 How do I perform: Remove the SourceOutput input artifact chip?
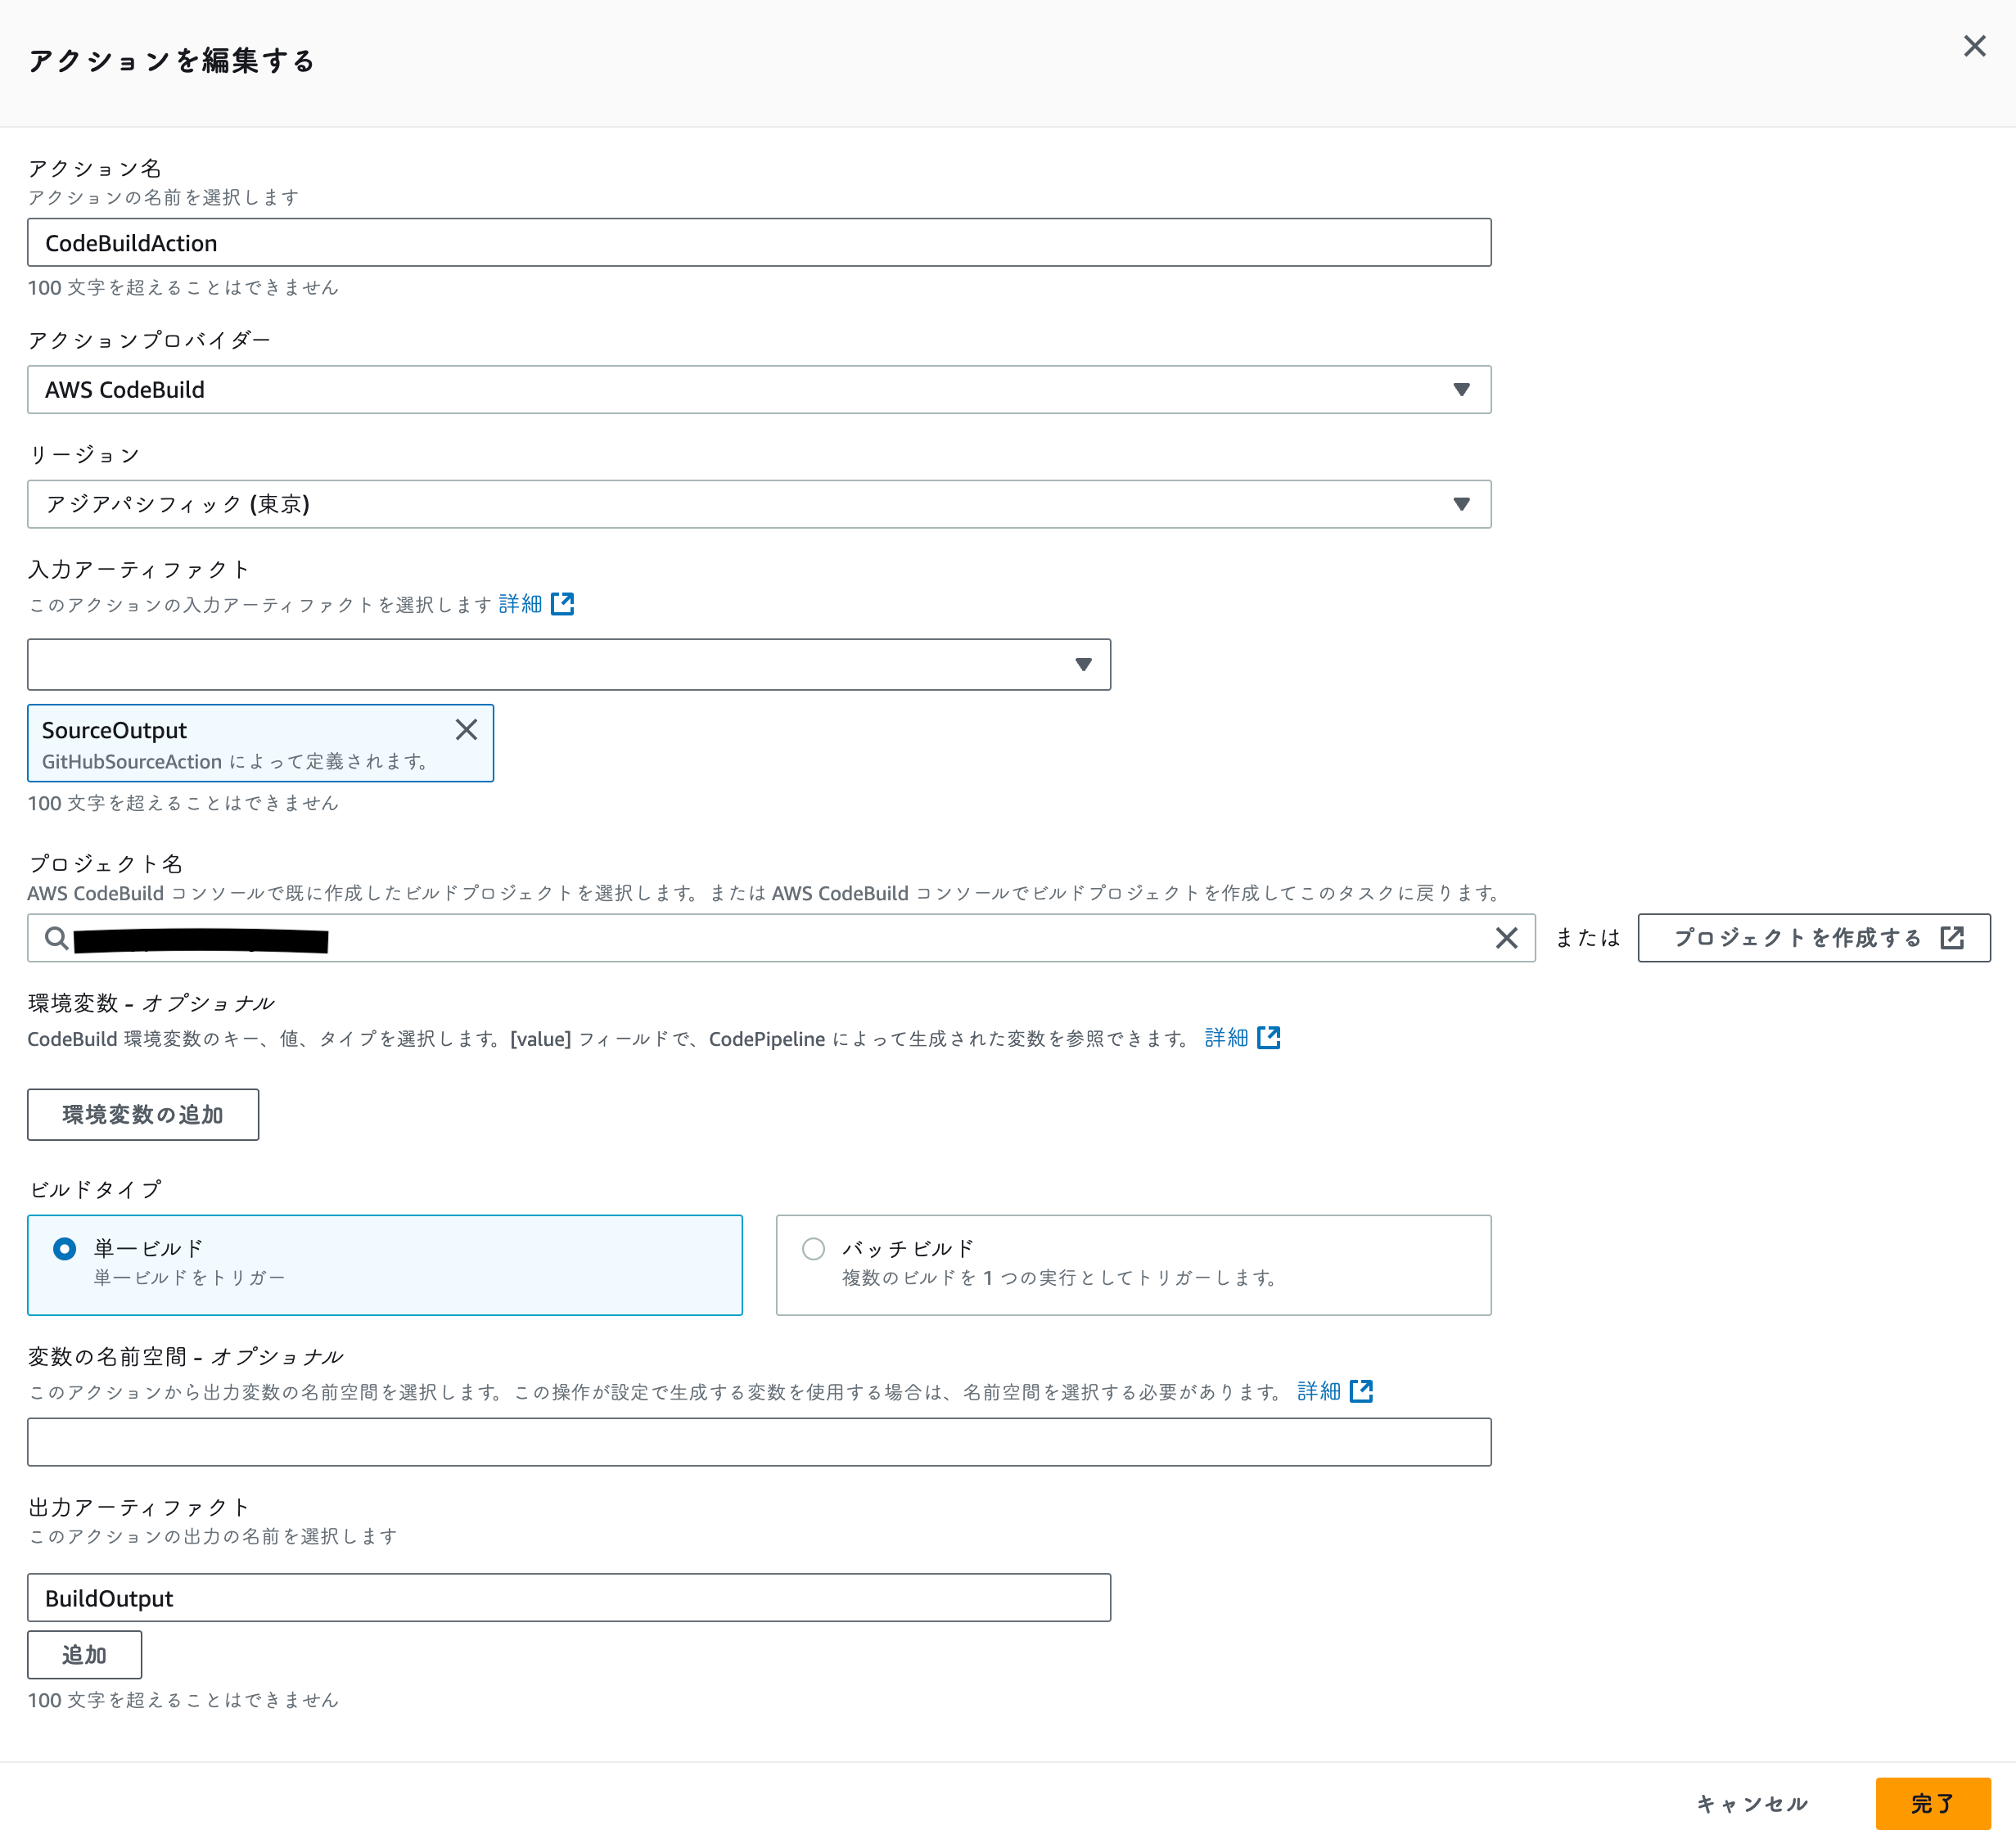(x=466, y=730)
